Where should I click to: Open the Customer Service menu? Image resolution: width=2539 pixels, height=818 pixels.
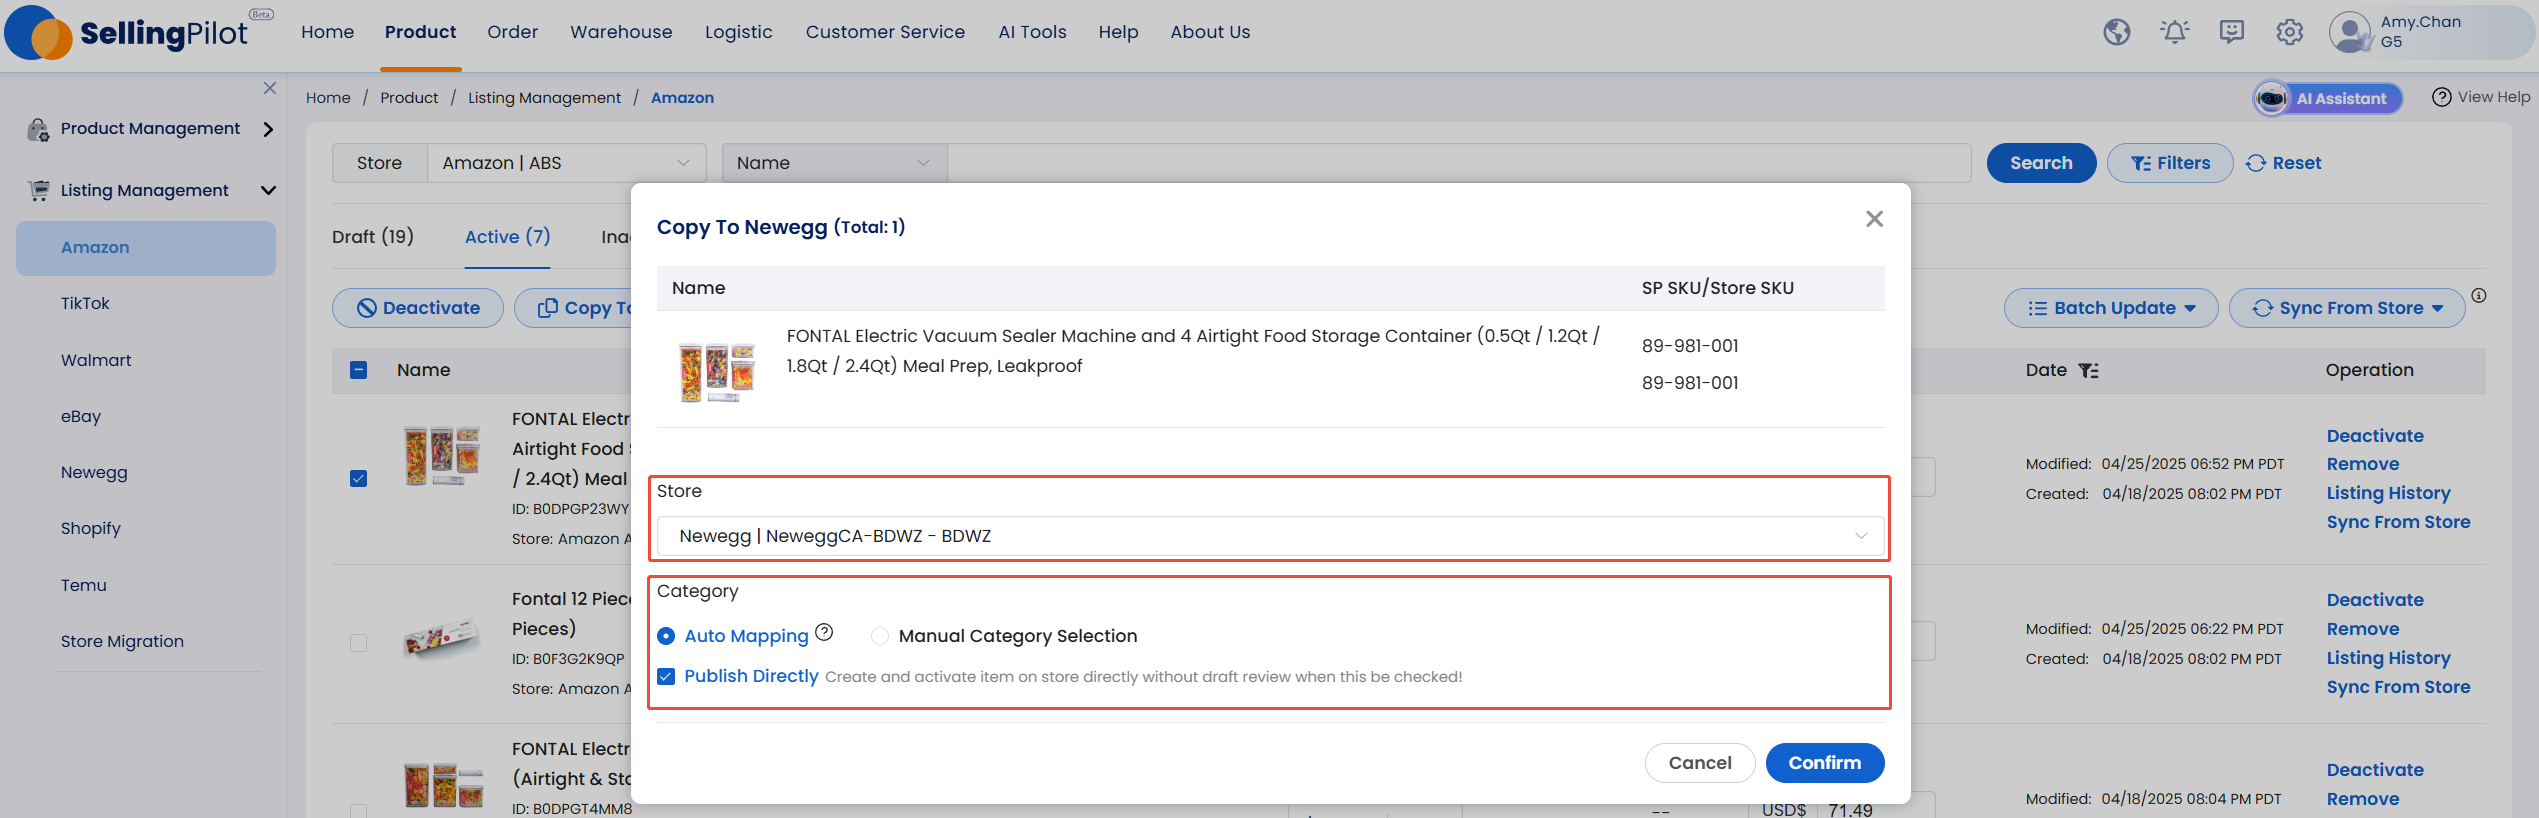[x=885, y=32]
